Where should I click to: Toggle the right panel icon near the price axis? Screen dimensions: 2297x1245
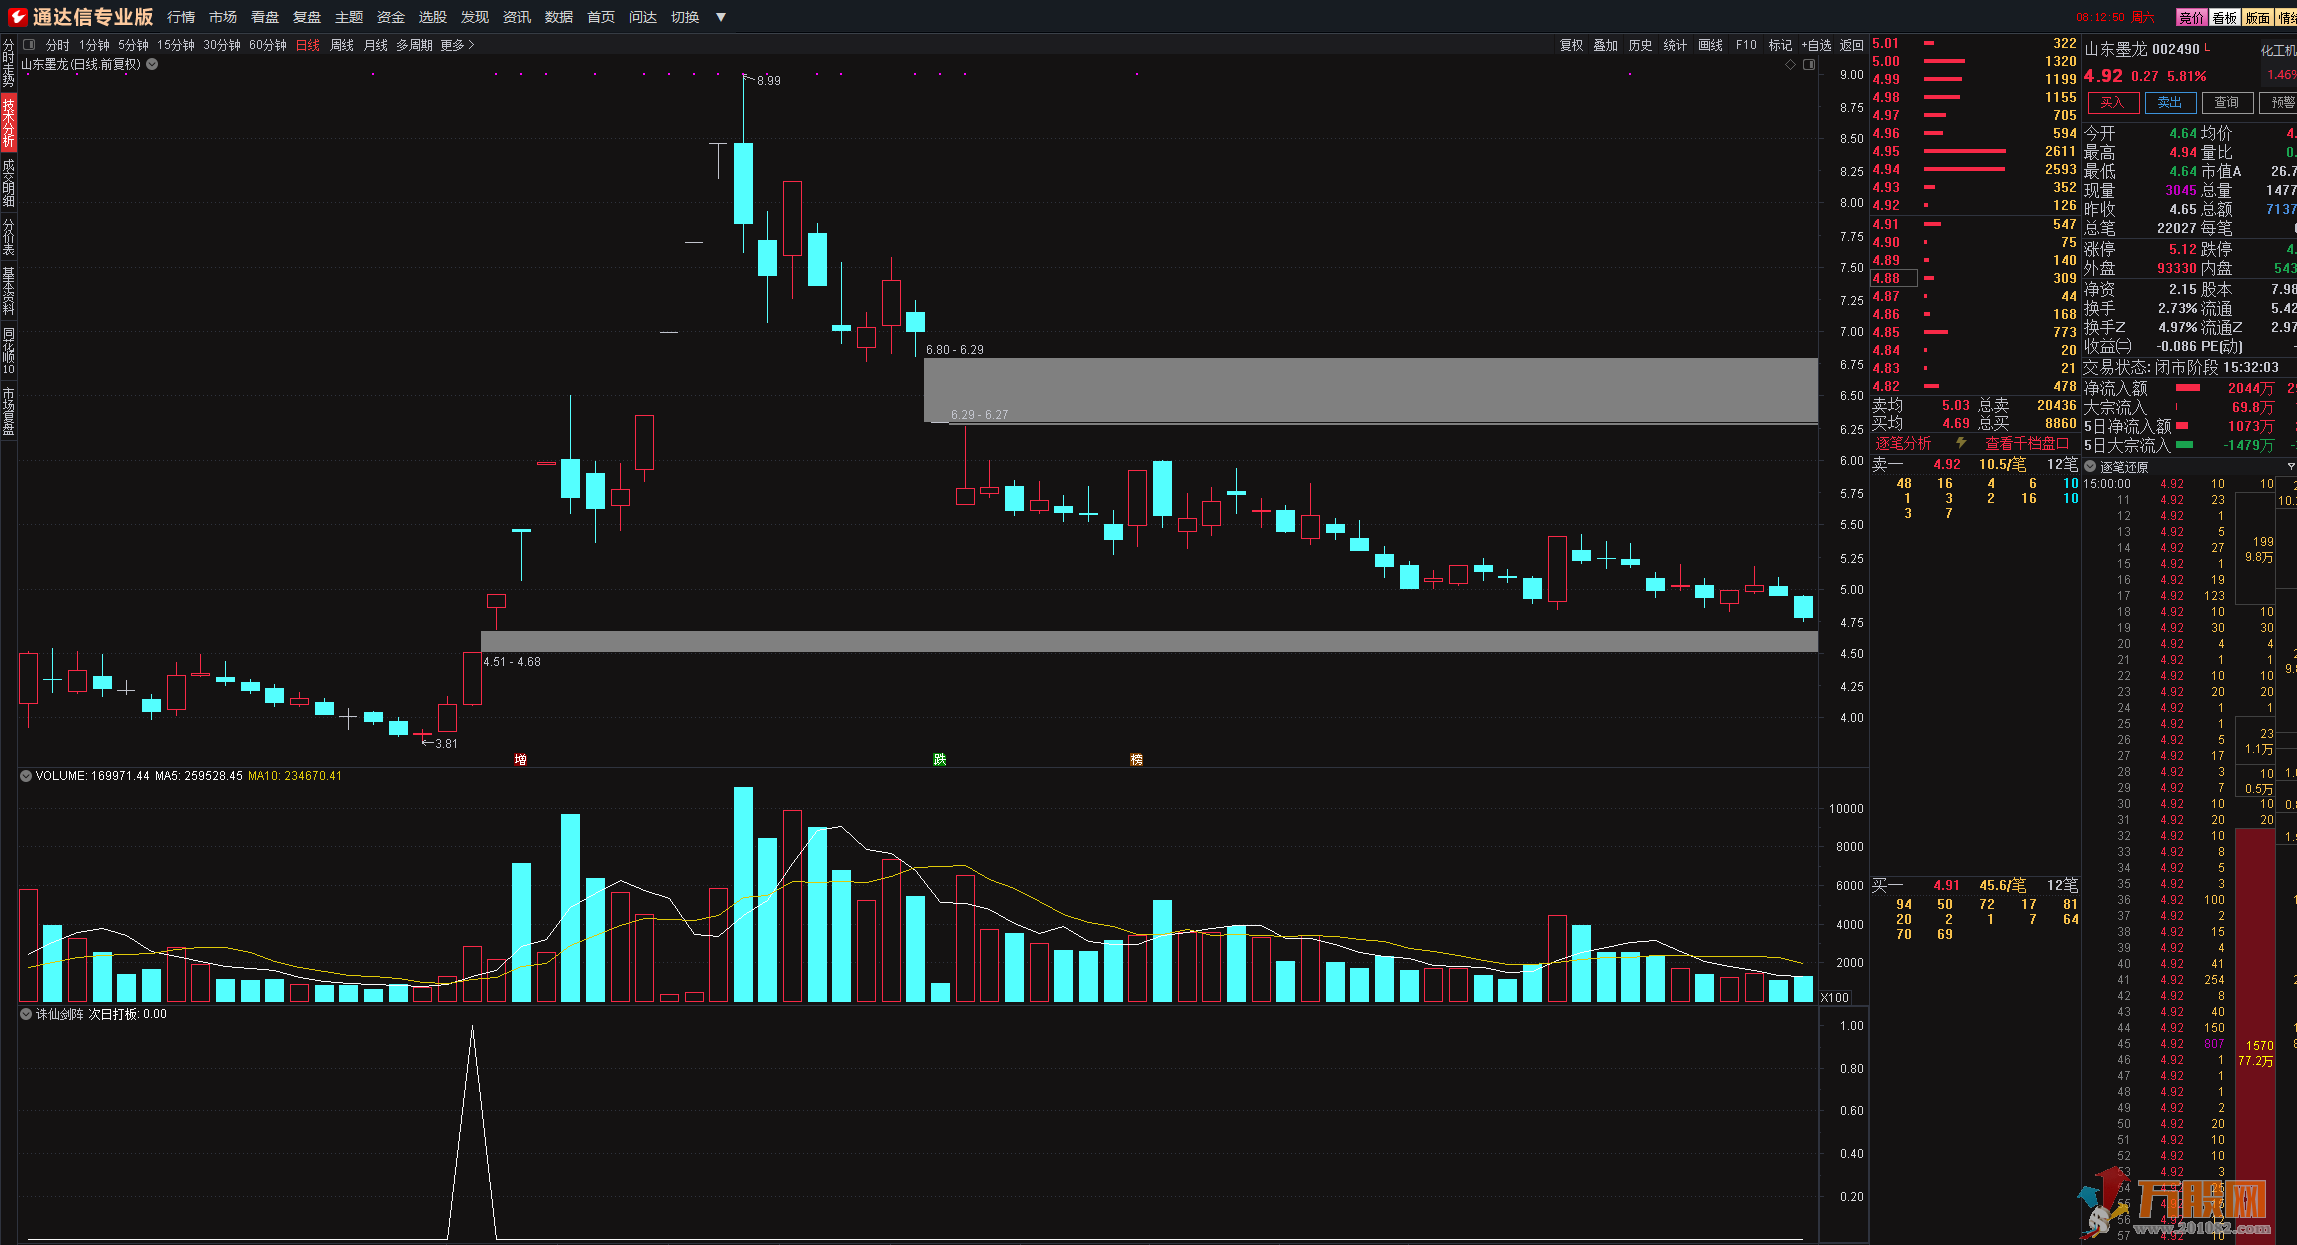[x=1808, y=65]
